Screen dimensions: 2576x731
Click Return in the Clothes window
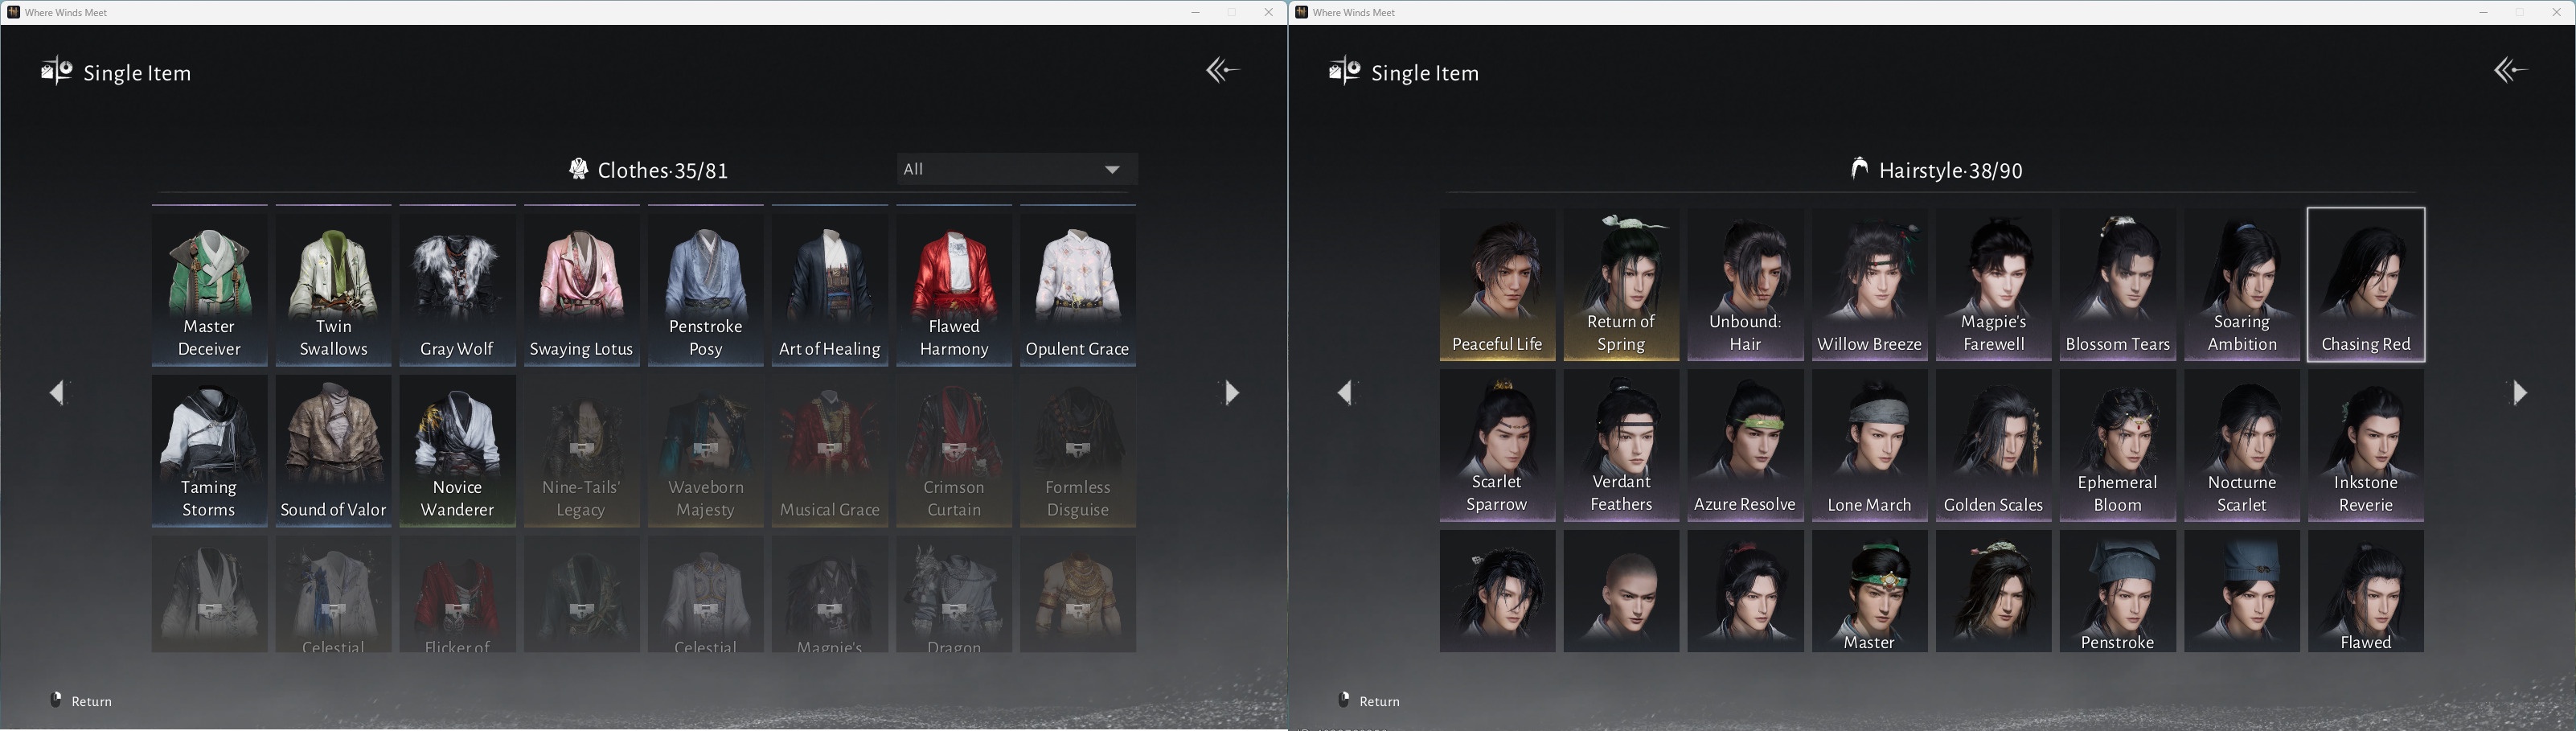[82, 701]
